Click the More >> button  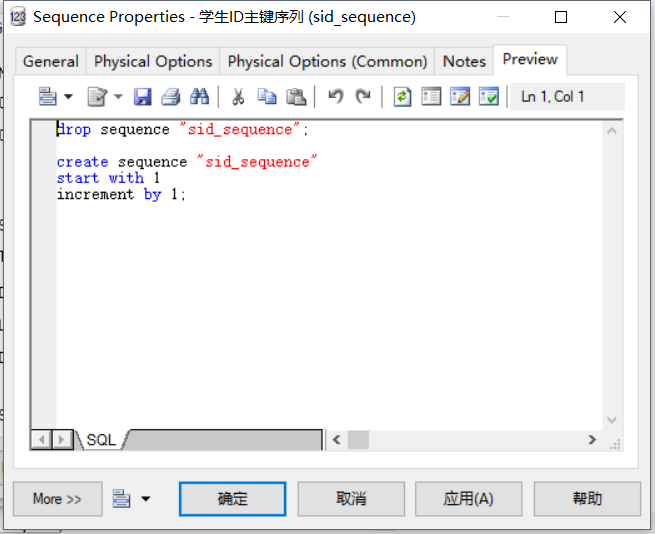(58, 499)
